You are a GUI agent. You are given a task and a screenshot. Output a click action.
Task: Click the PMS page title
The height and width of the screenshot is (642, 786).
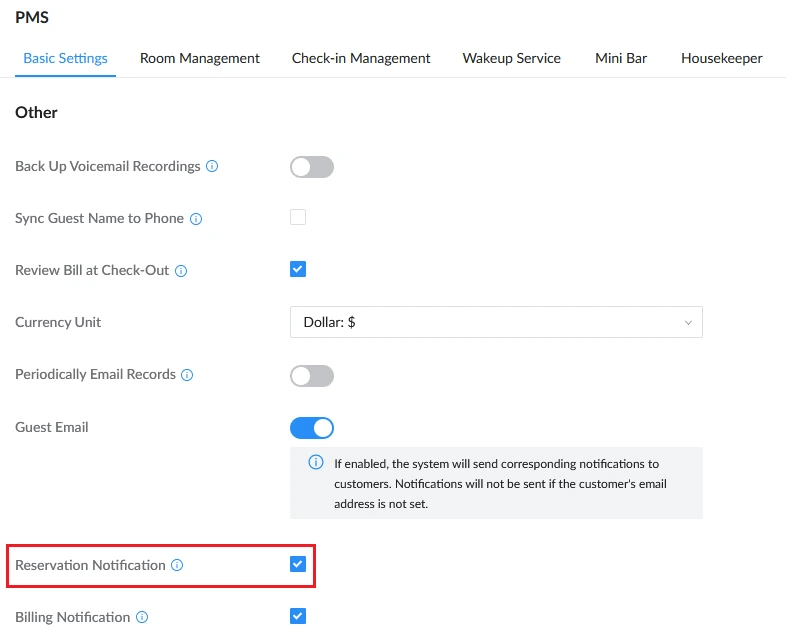tap(32, 18)
